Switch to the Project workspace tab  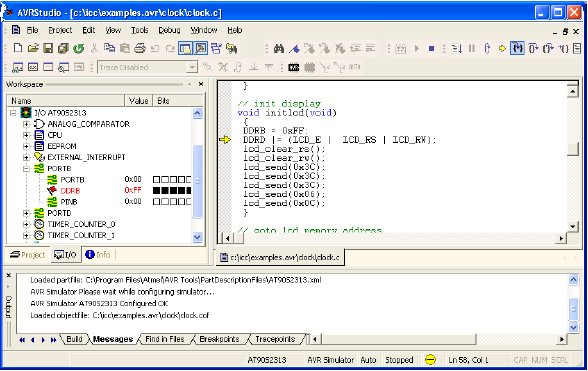28,255
